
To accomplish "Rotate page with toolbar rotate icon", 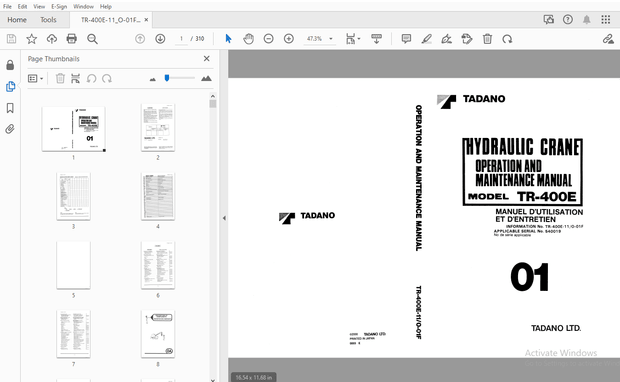I will 507,39.
